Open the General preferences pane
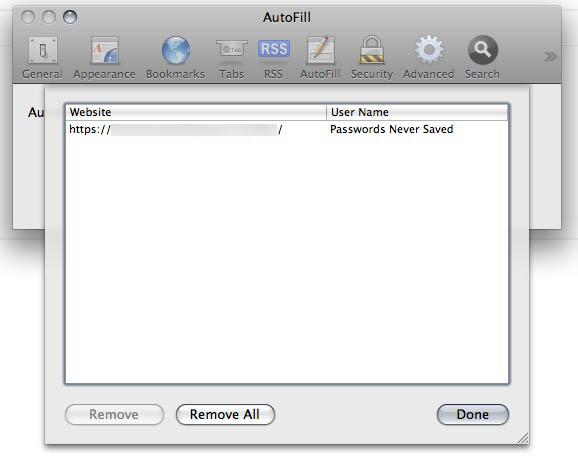The width and height of the screenshot is (578, 471). [42, 57]
